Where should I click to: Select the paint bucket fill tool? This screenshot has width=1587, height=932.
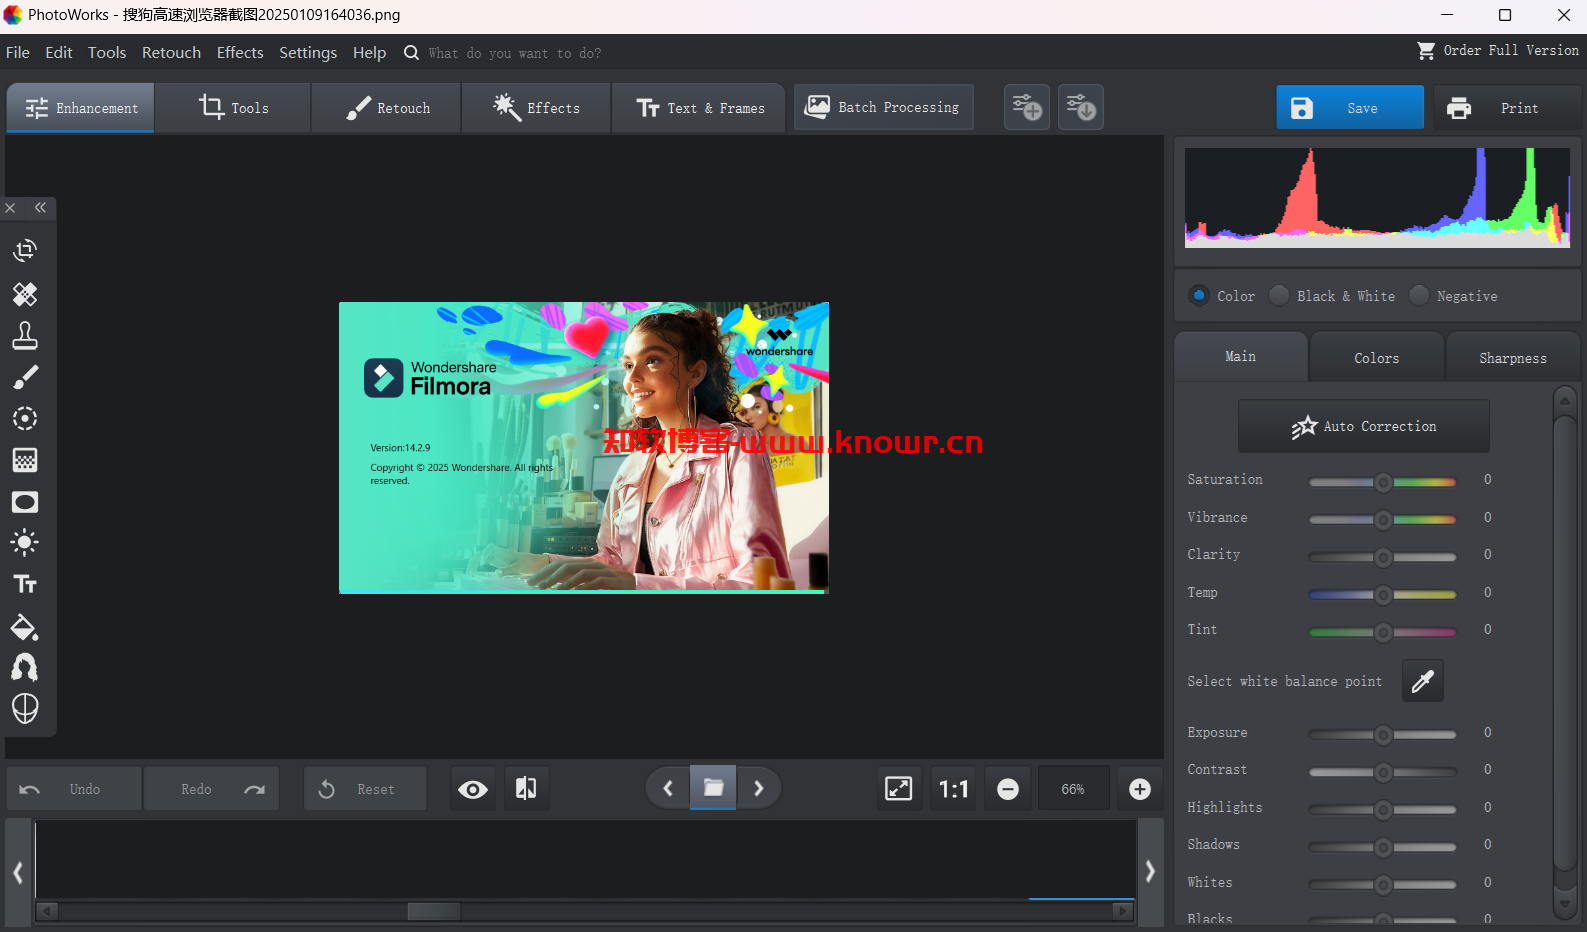pyautogui.click(x=25, y=627)
